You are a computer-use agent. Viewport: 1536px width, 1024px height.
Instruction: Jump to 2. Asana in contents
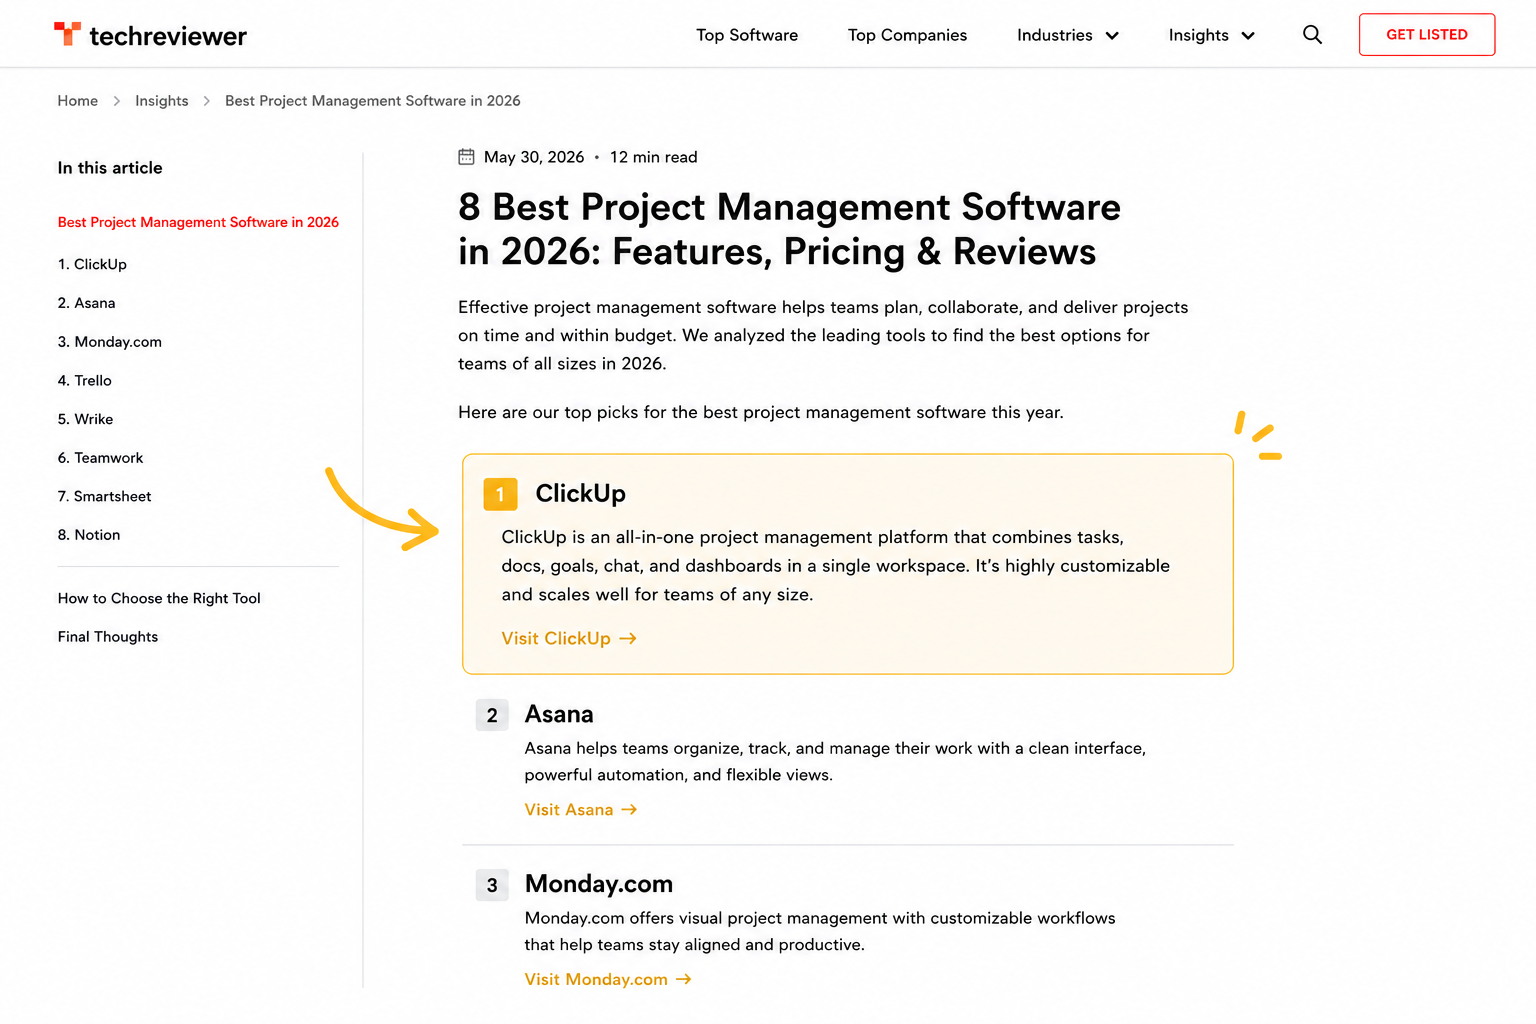coord(86,303)
